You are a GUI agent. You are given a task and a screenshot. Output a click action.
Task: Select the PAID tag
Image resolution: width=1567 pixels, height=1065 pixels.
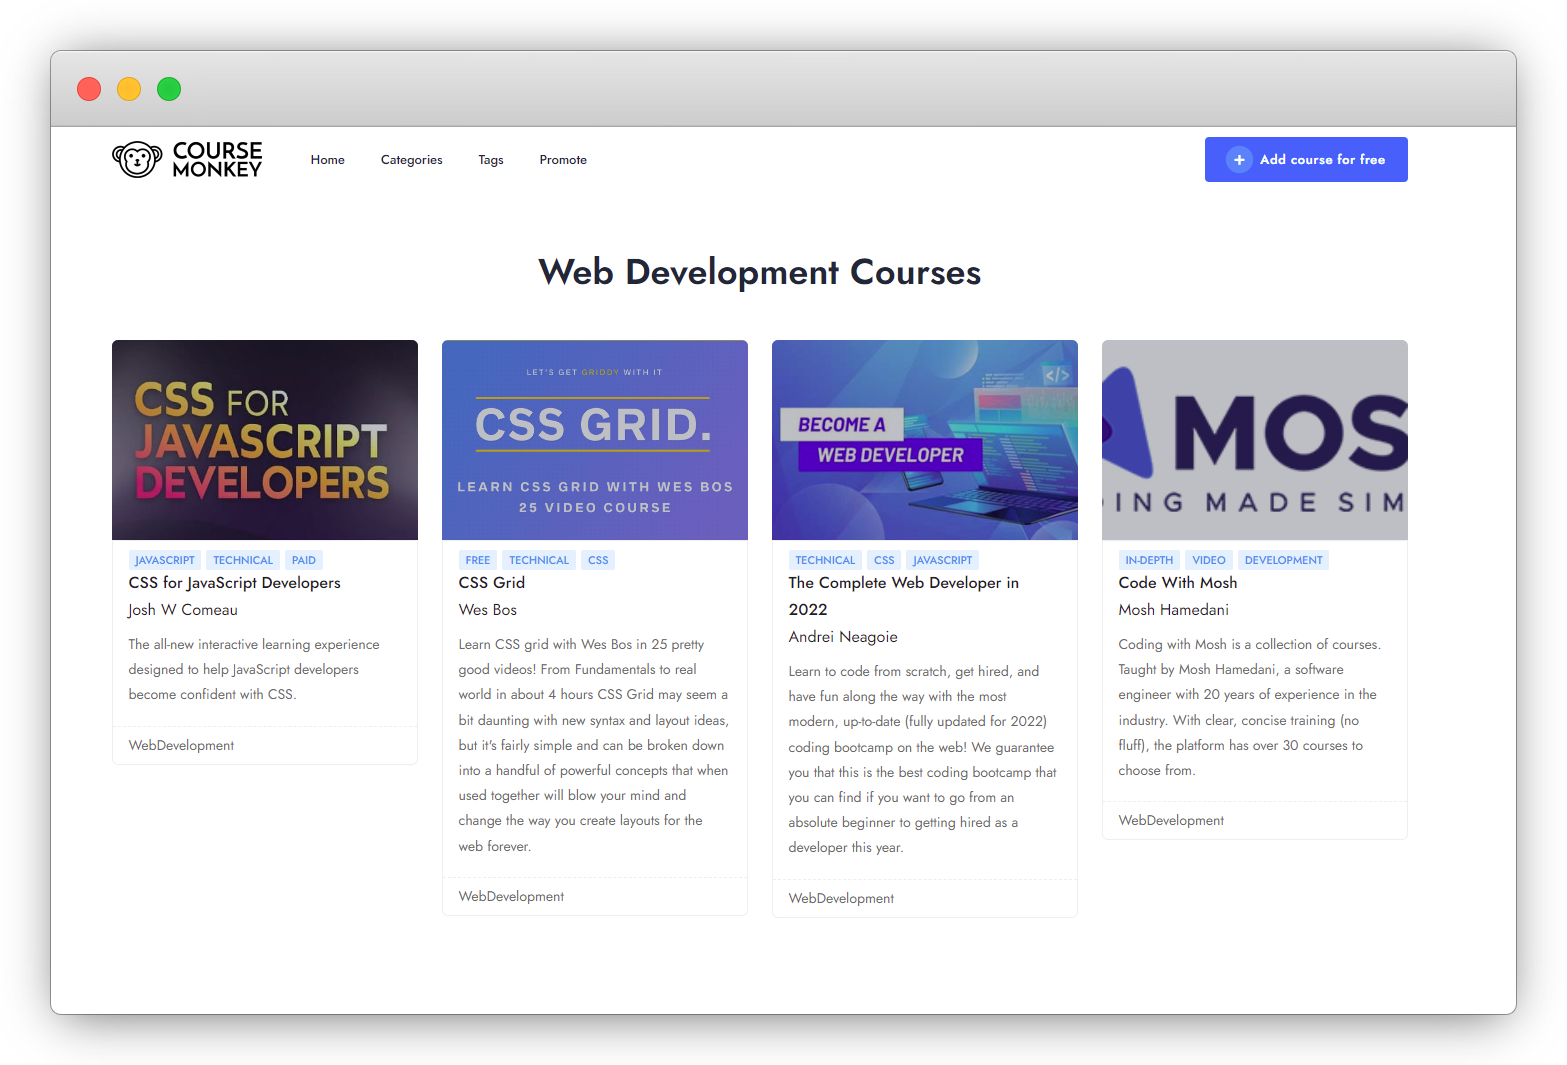pos(304,560)
